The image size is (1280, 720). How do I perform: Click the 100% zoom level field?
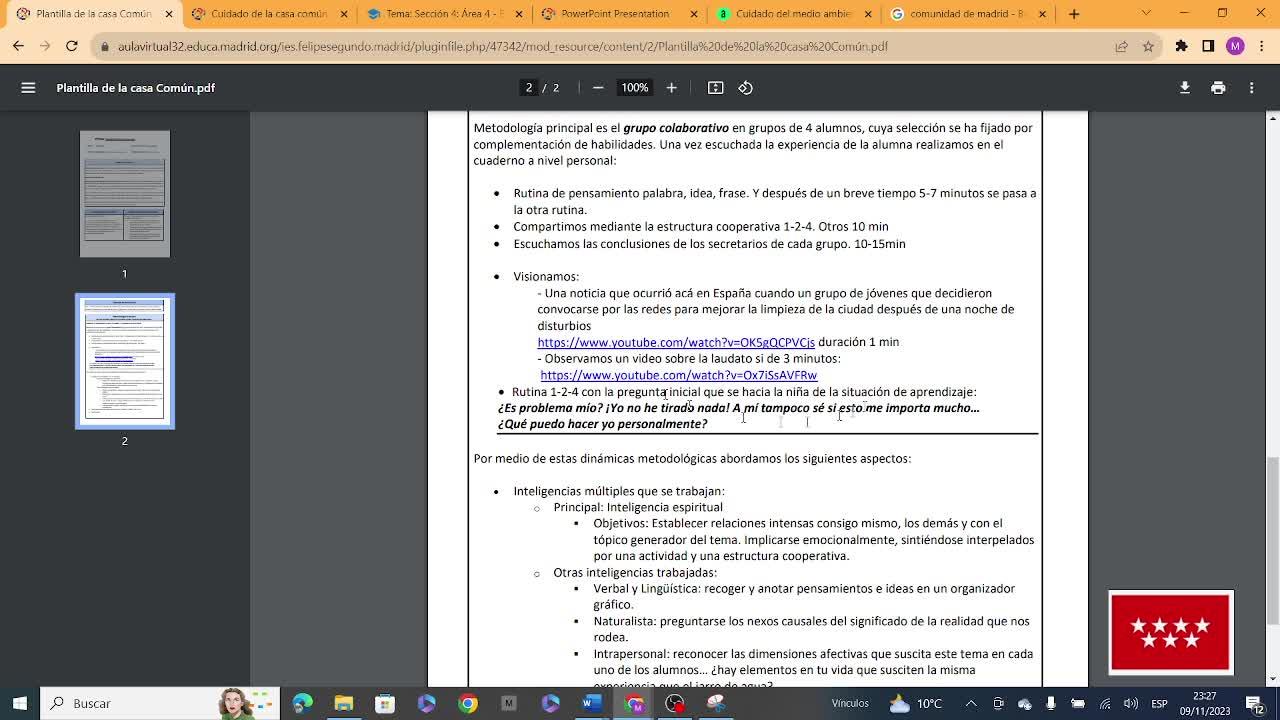point(635,88)
